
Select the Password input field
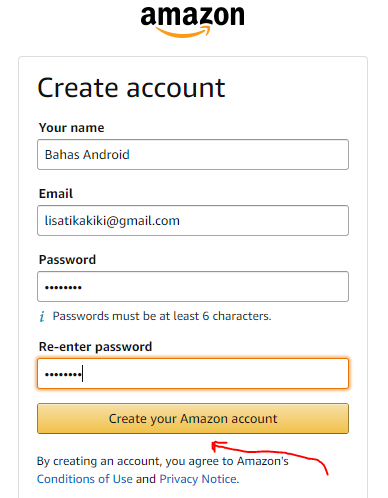coord(193,286)
